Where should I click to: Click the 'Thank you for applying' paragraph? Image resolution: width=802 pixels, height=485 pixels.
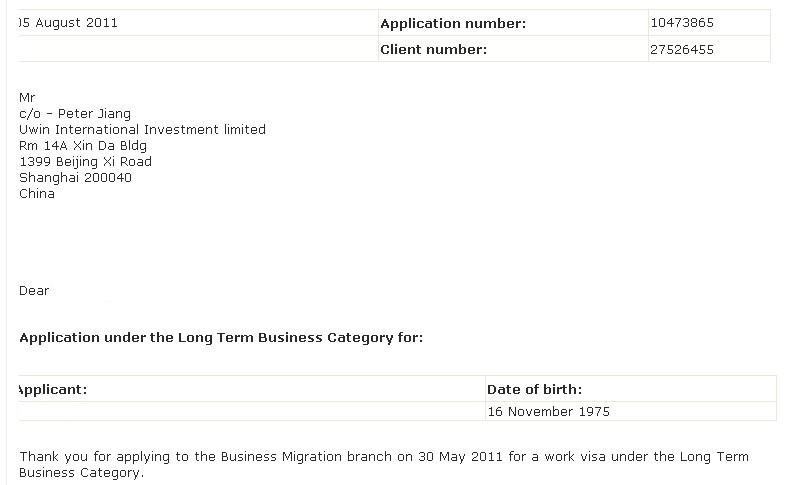(x=384, y=465)
